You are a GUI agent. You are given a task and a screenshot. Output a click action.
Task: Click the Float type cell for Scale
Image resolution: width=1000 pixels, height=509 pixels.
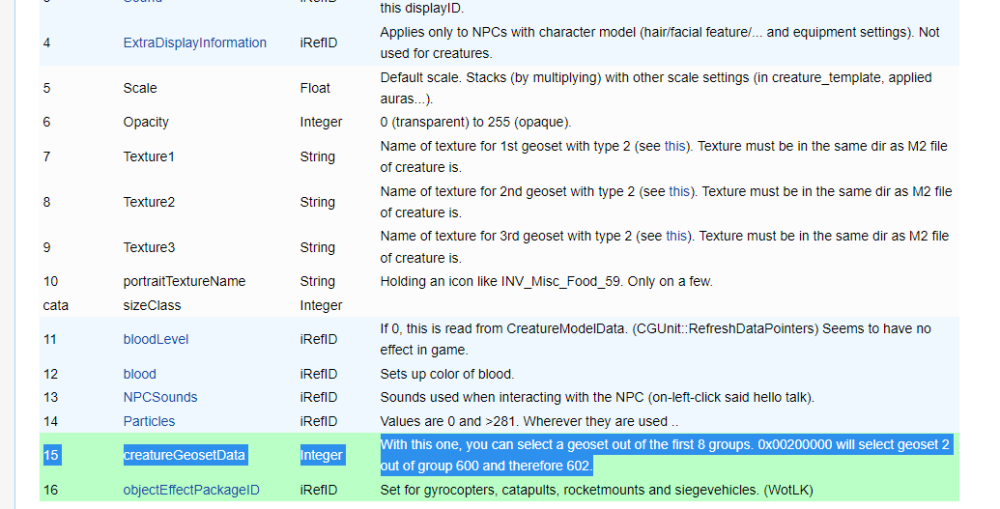(x=315, y=88)
